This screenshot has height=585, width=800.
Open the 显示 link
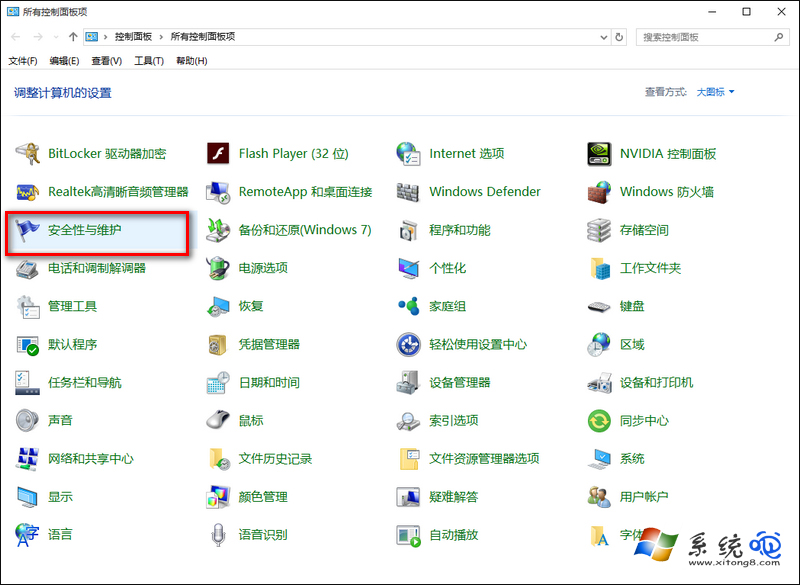60,497
